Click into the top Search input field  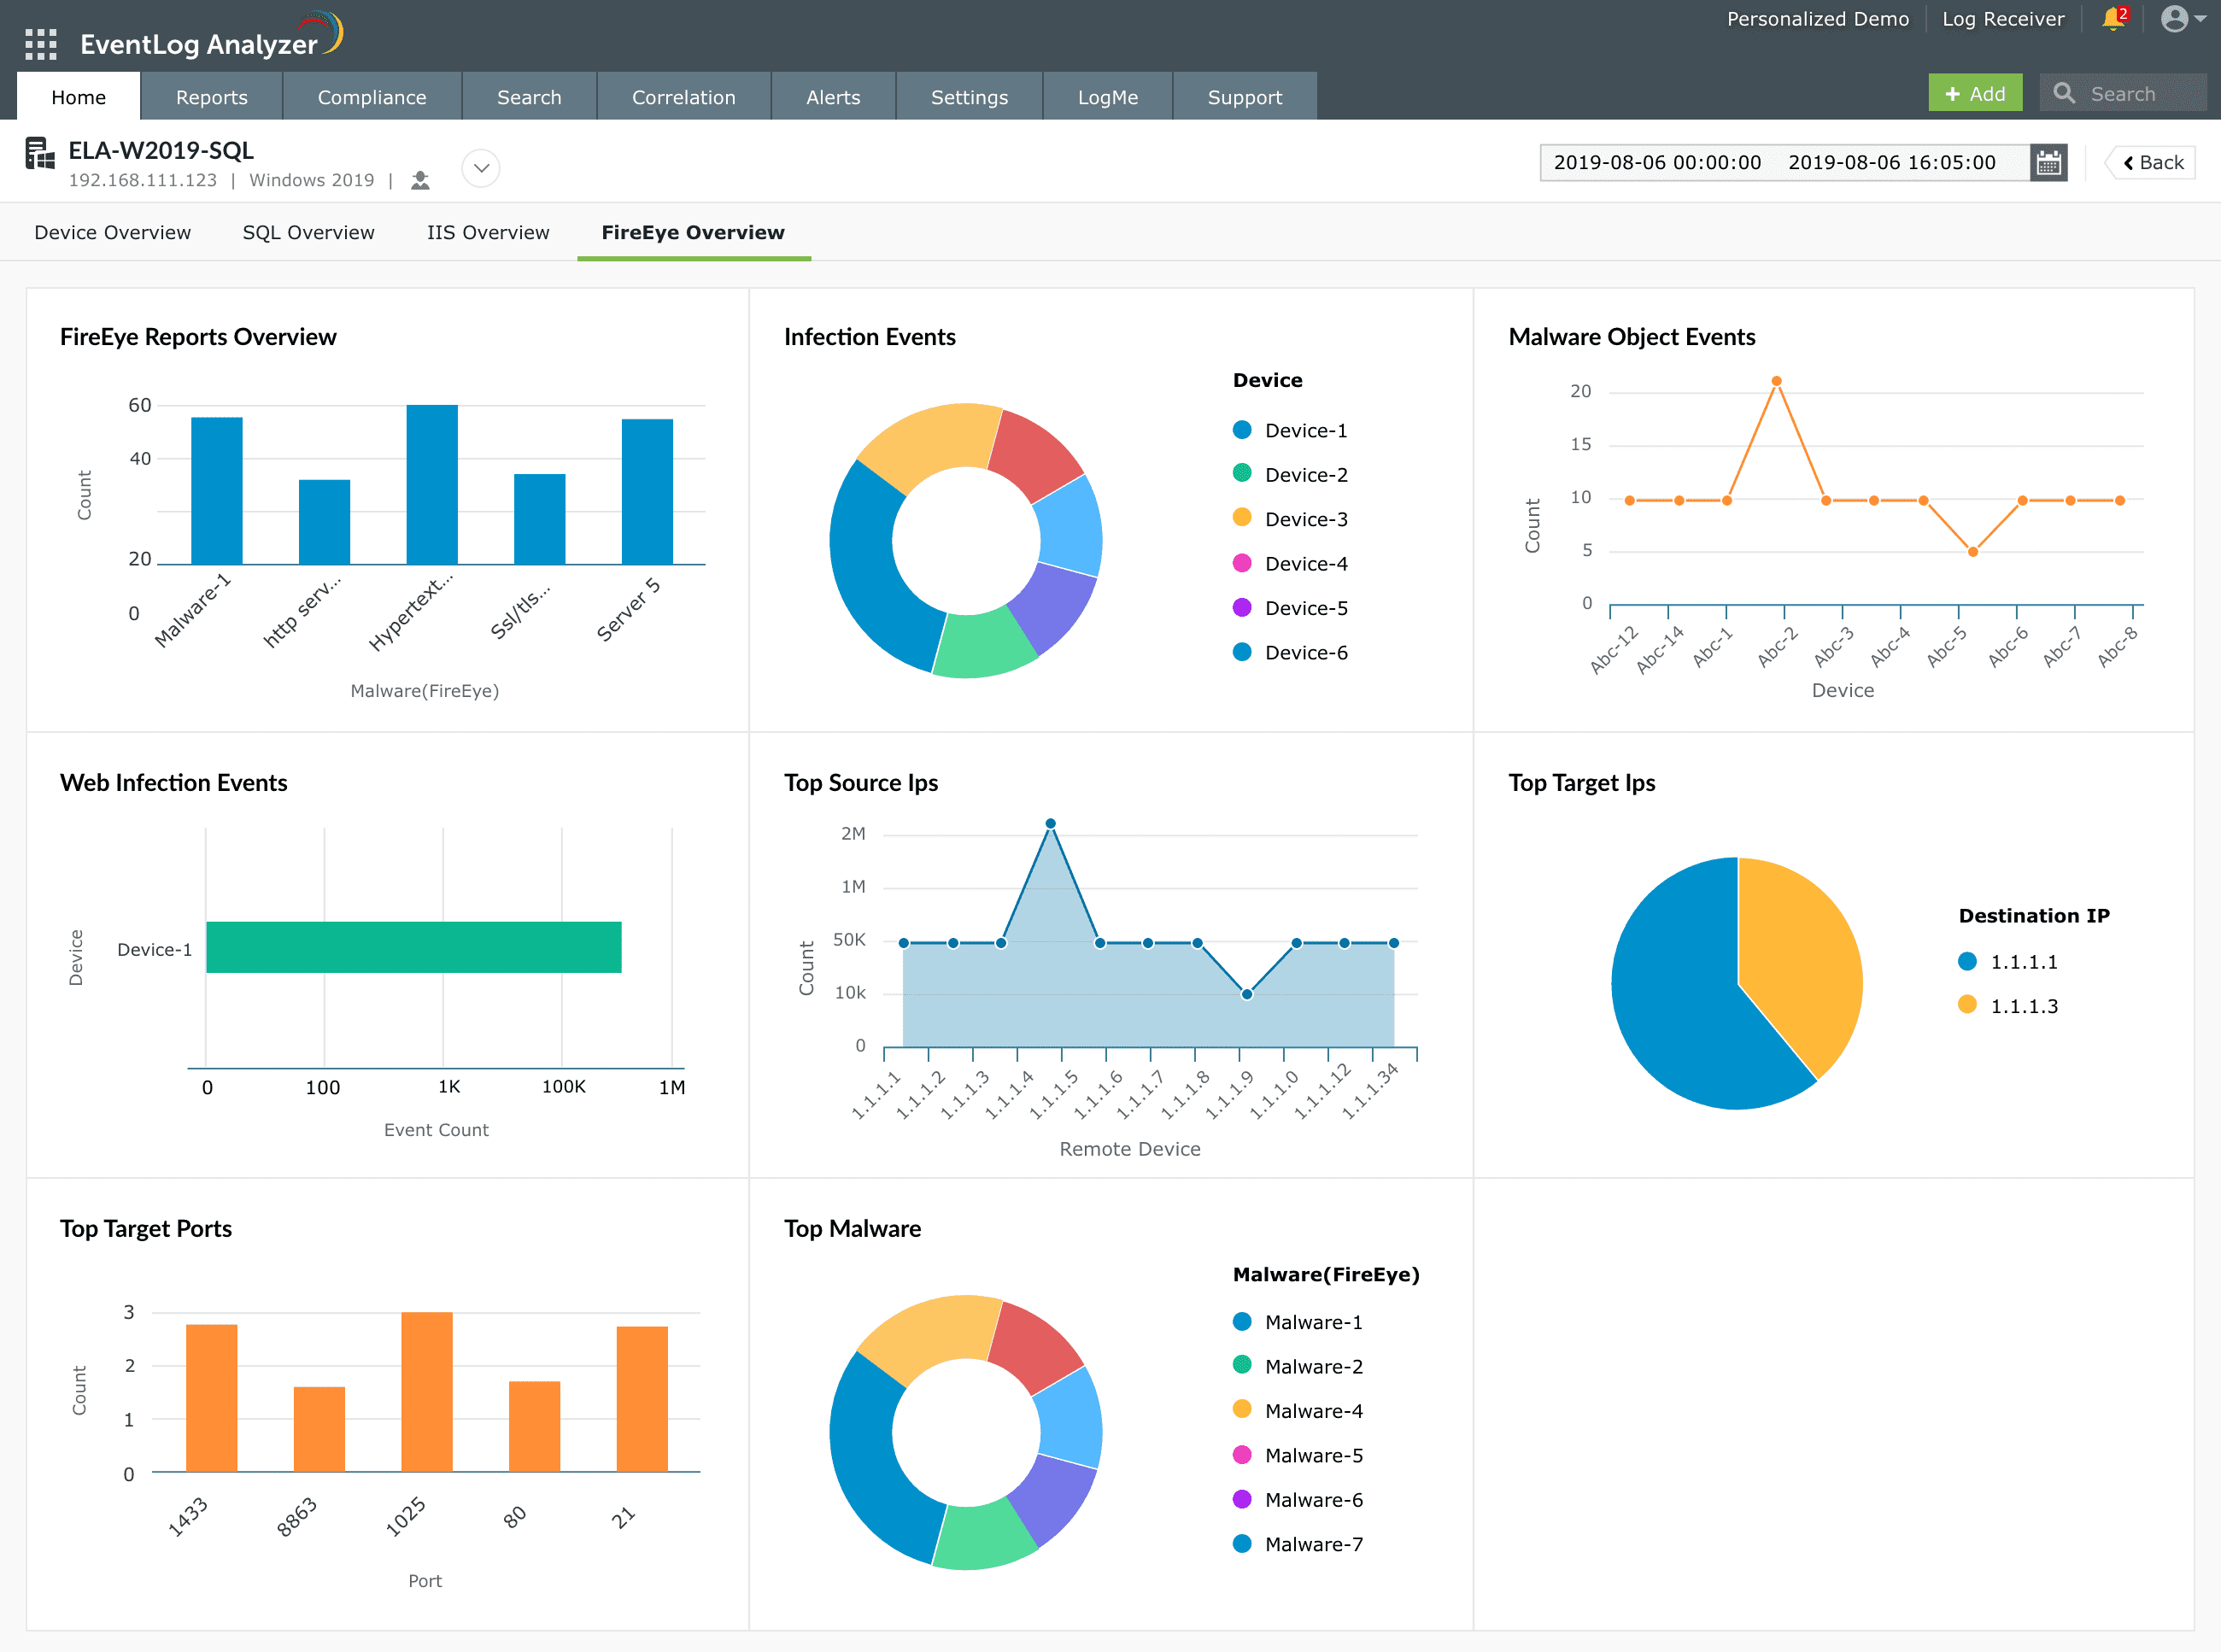click(2140, 94)
